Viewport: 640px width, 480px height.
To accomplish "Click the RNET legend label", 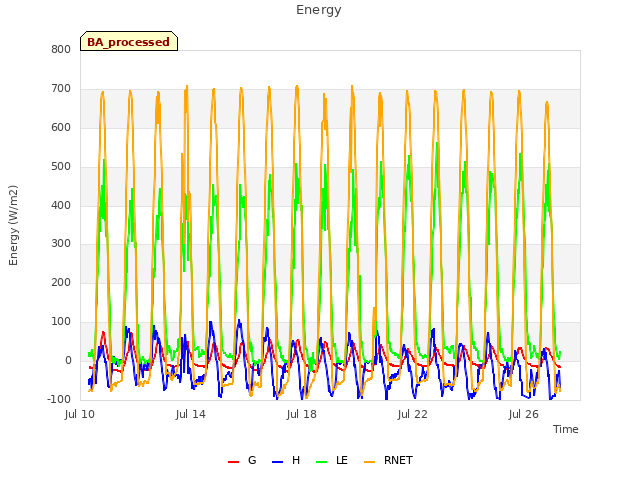I will (398, 460).
